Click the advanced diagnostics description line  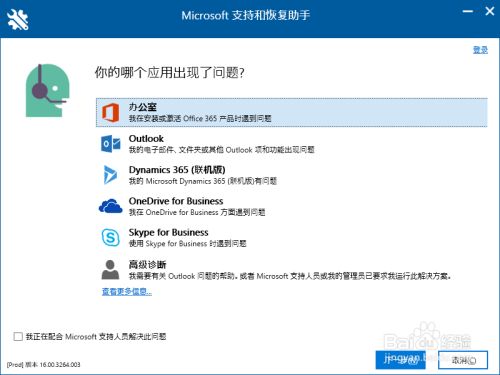290,276
